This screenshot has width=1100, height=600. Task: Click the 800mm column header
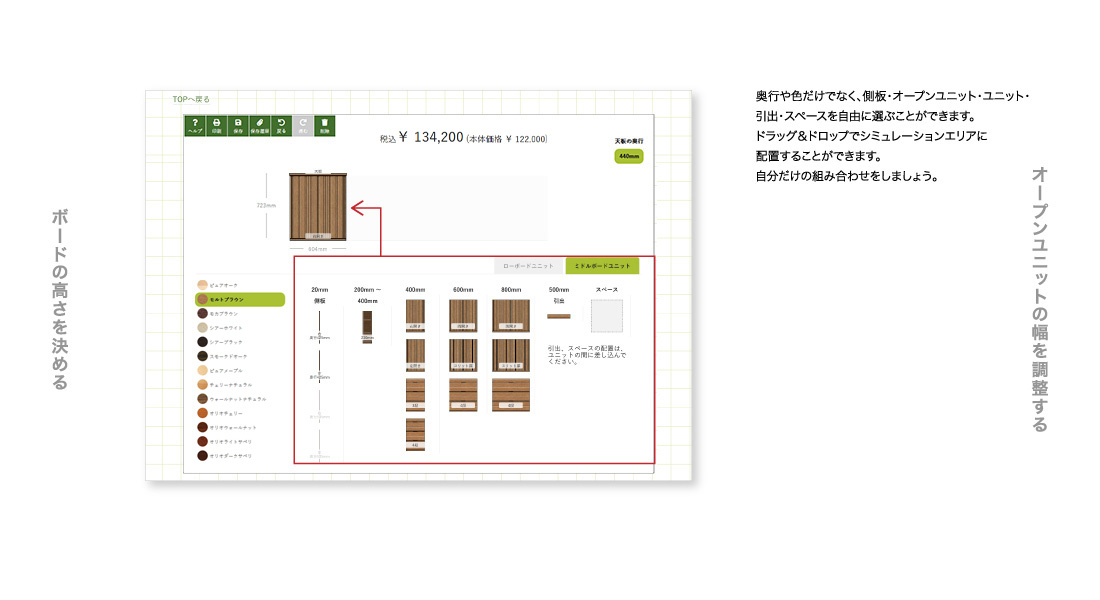(511, 290)
